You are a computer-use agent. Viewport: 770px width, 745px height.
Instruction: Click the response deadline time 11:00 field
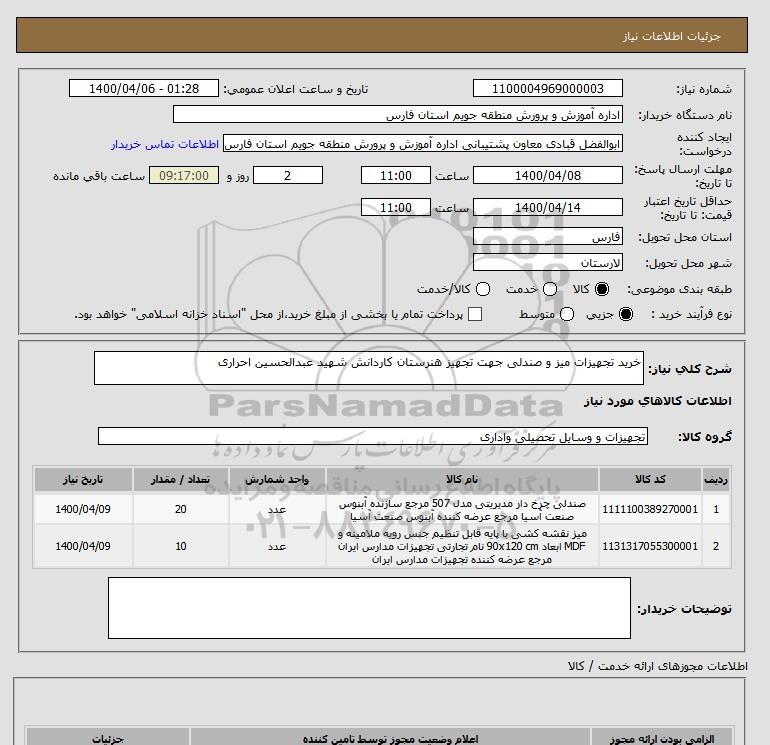pyautogui.click(x=396, y=175)
